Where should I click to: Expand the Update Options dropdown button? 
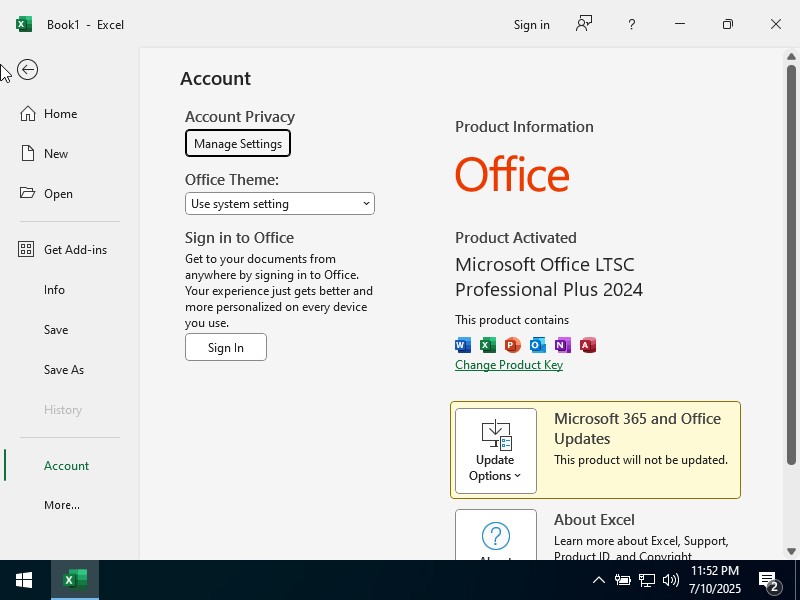(495, 451)
